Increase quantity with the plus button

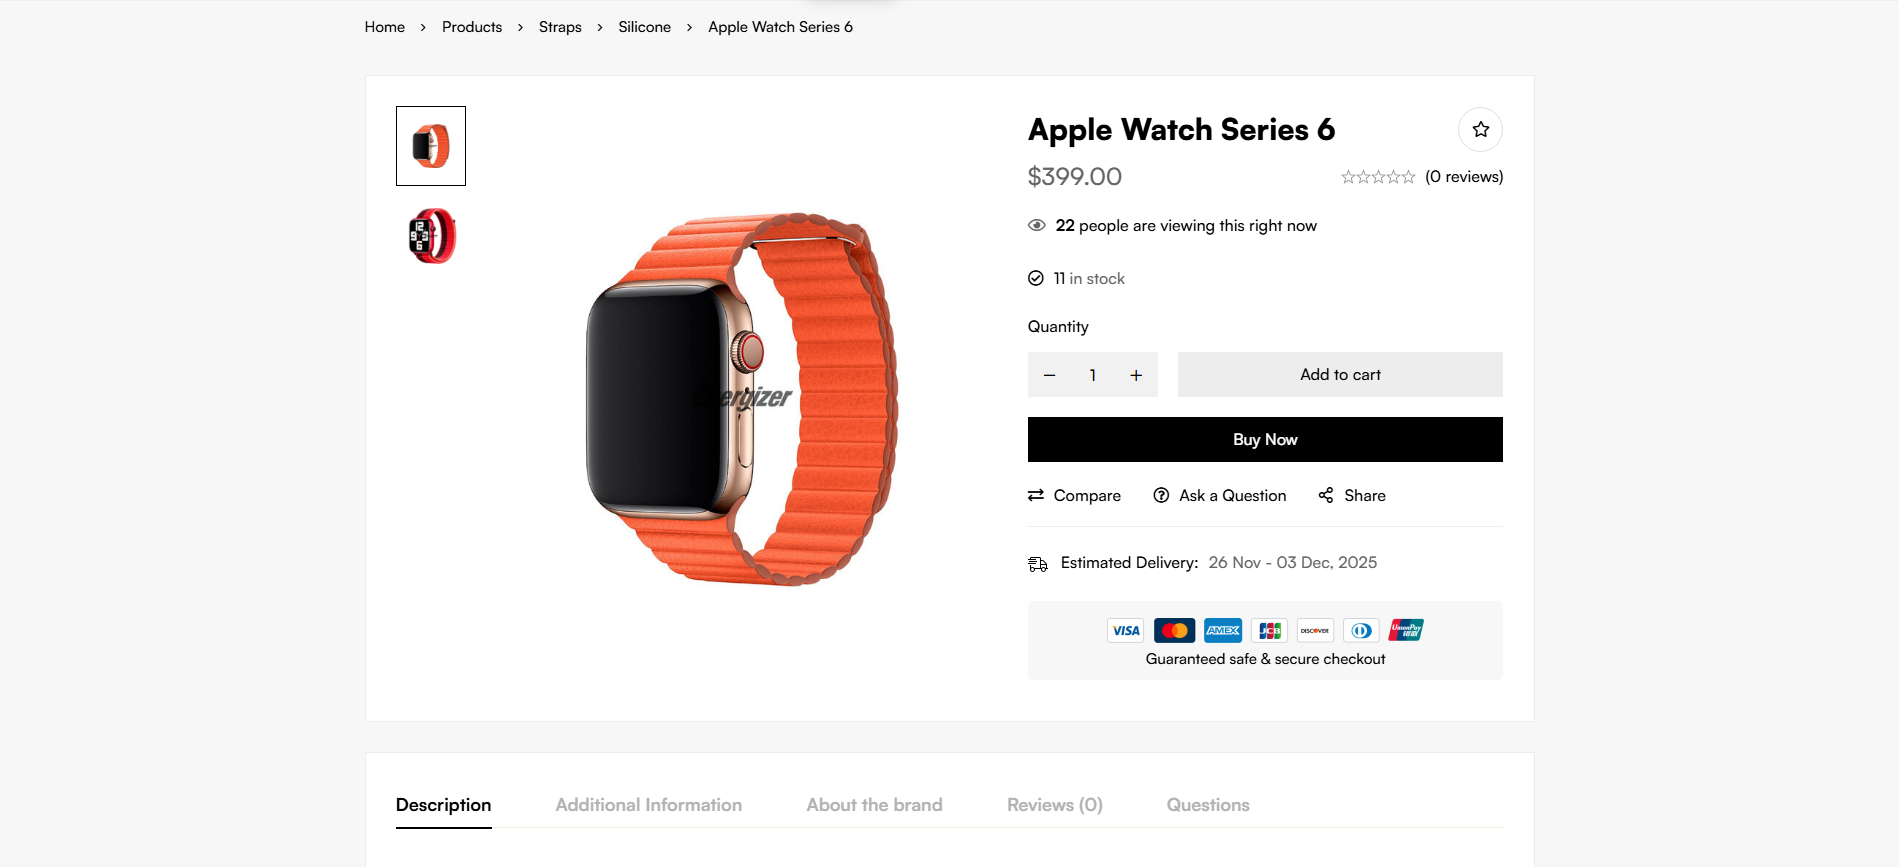click(1136, 375)
